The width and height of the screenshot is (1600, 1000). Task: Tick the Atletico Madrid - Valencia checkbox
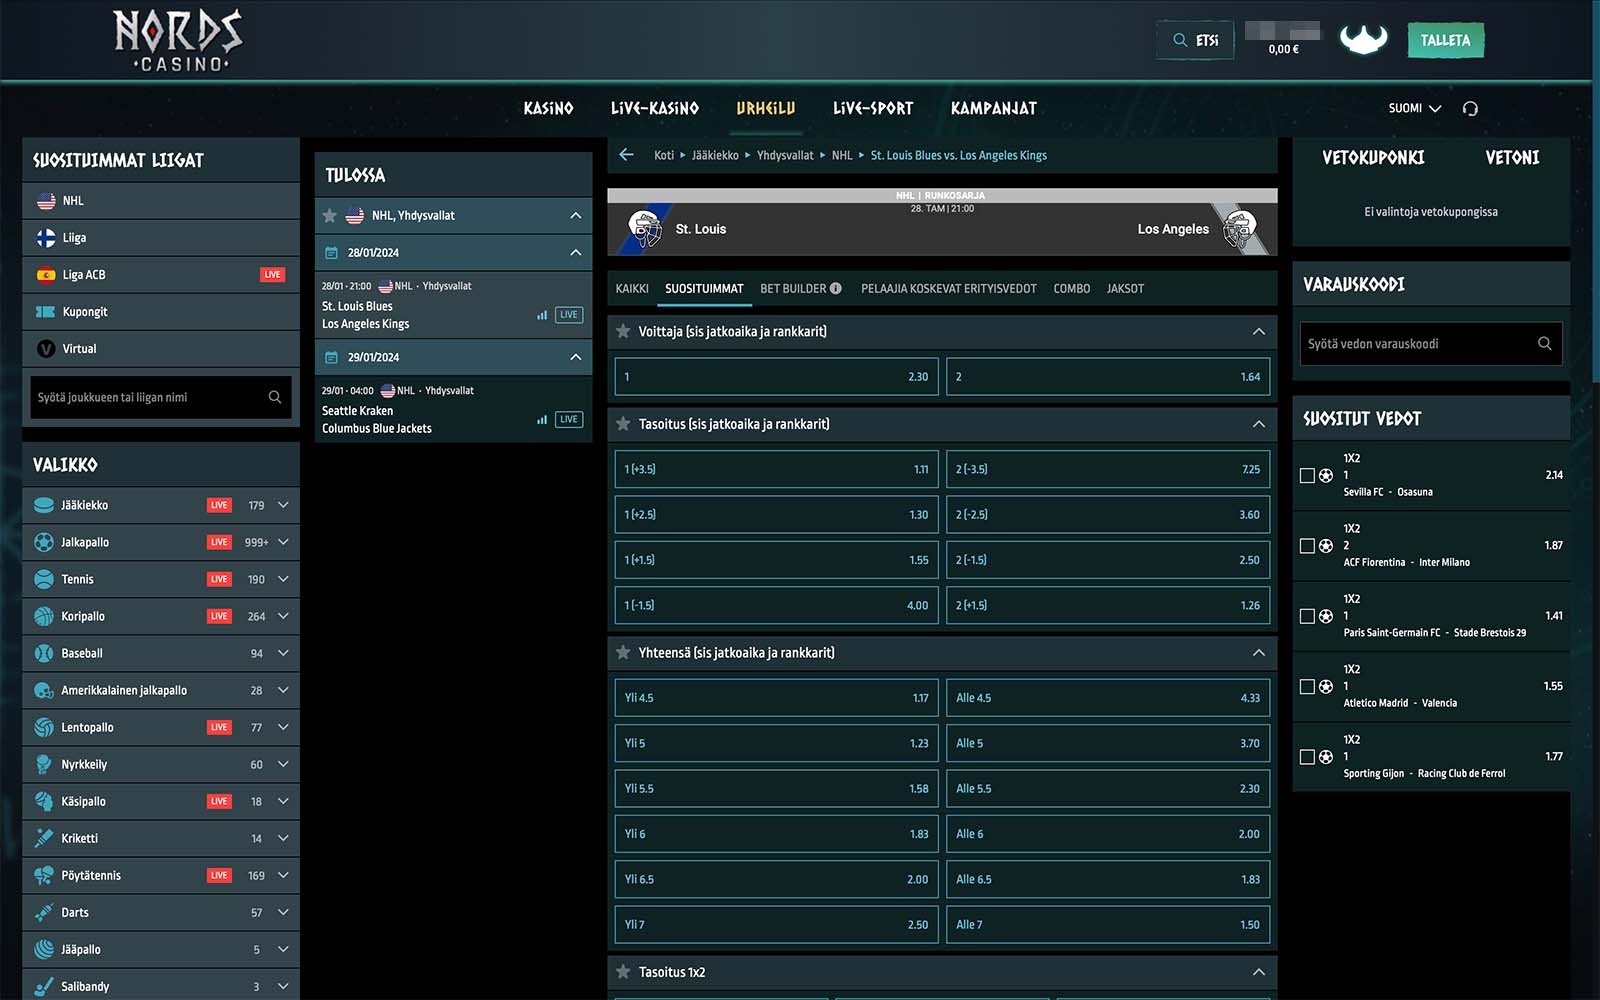coord(1307,687)
